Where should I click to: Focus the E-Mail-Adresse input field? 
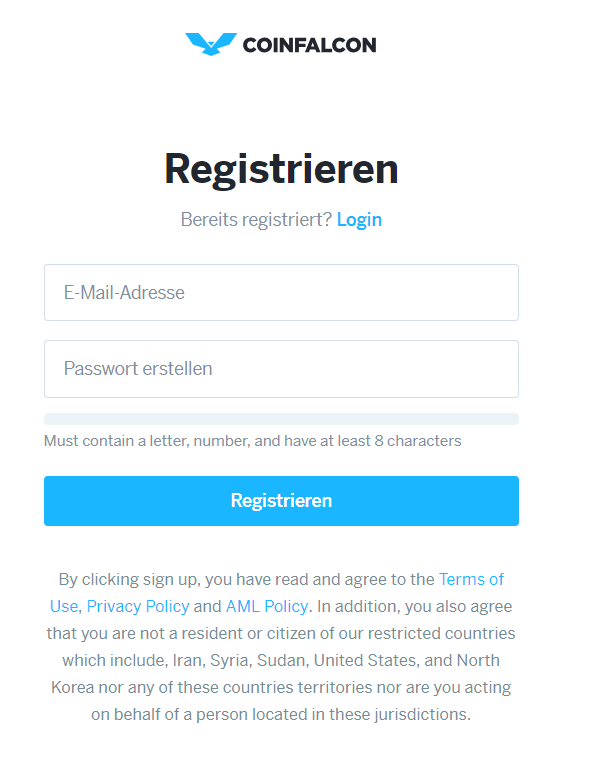(x=281, y=293)
